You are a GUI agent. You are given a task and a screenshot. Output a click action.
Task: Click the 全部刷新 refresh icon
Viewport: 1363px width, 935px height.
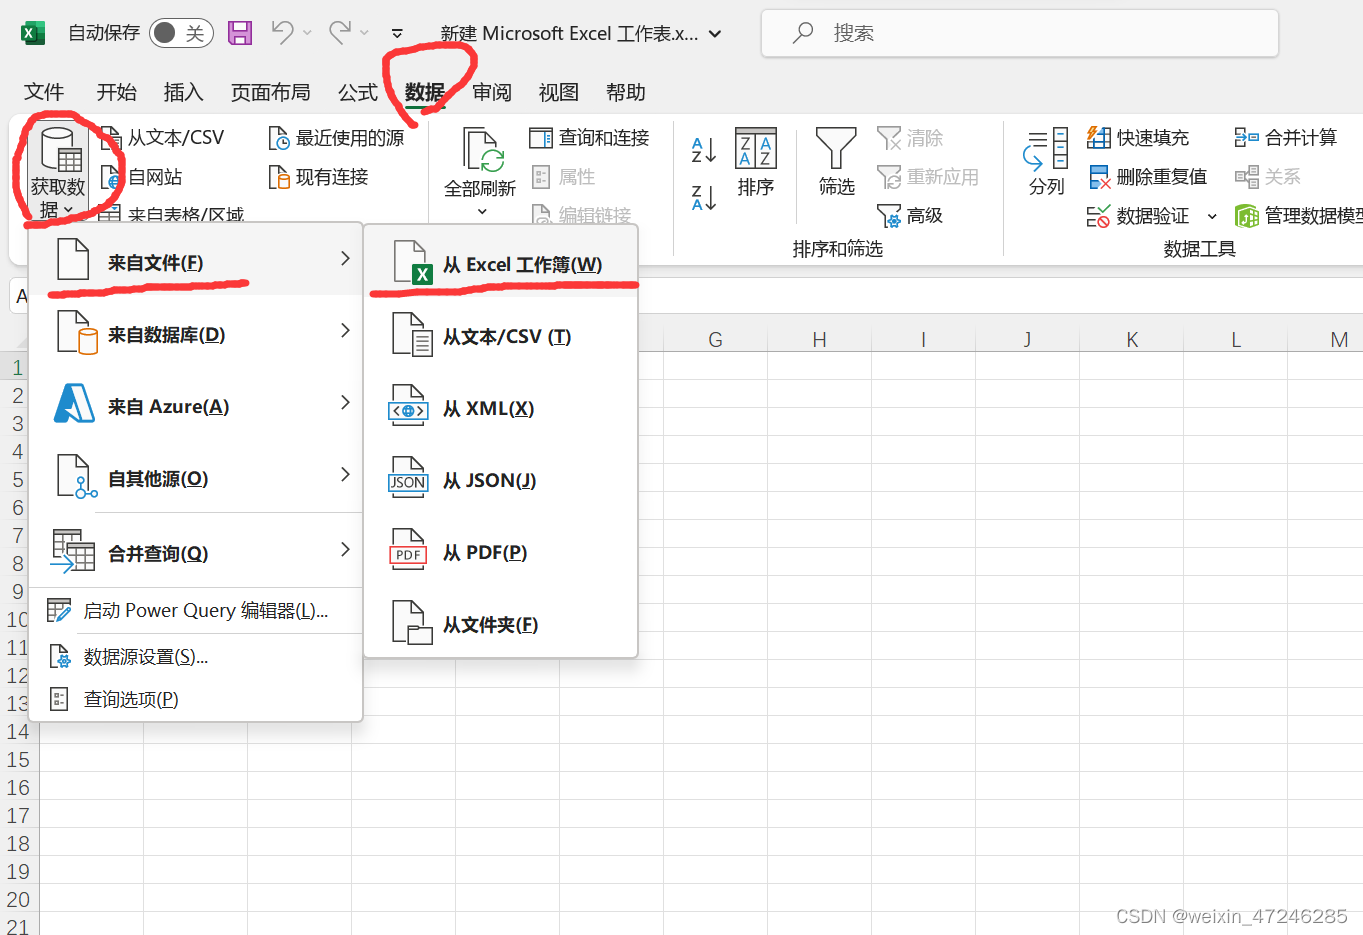click(x=481, y=150)
